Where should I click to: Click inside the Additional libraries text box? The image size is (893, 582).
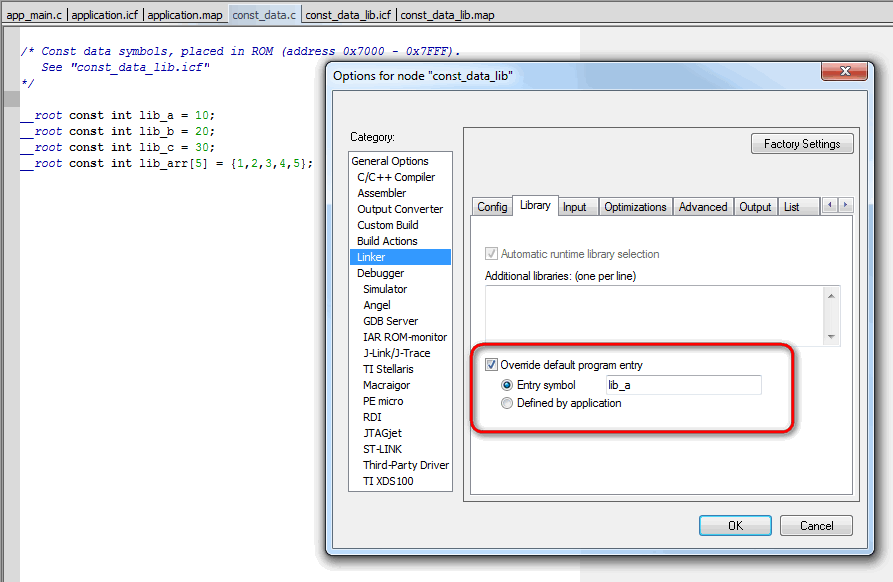click(652, 316)
